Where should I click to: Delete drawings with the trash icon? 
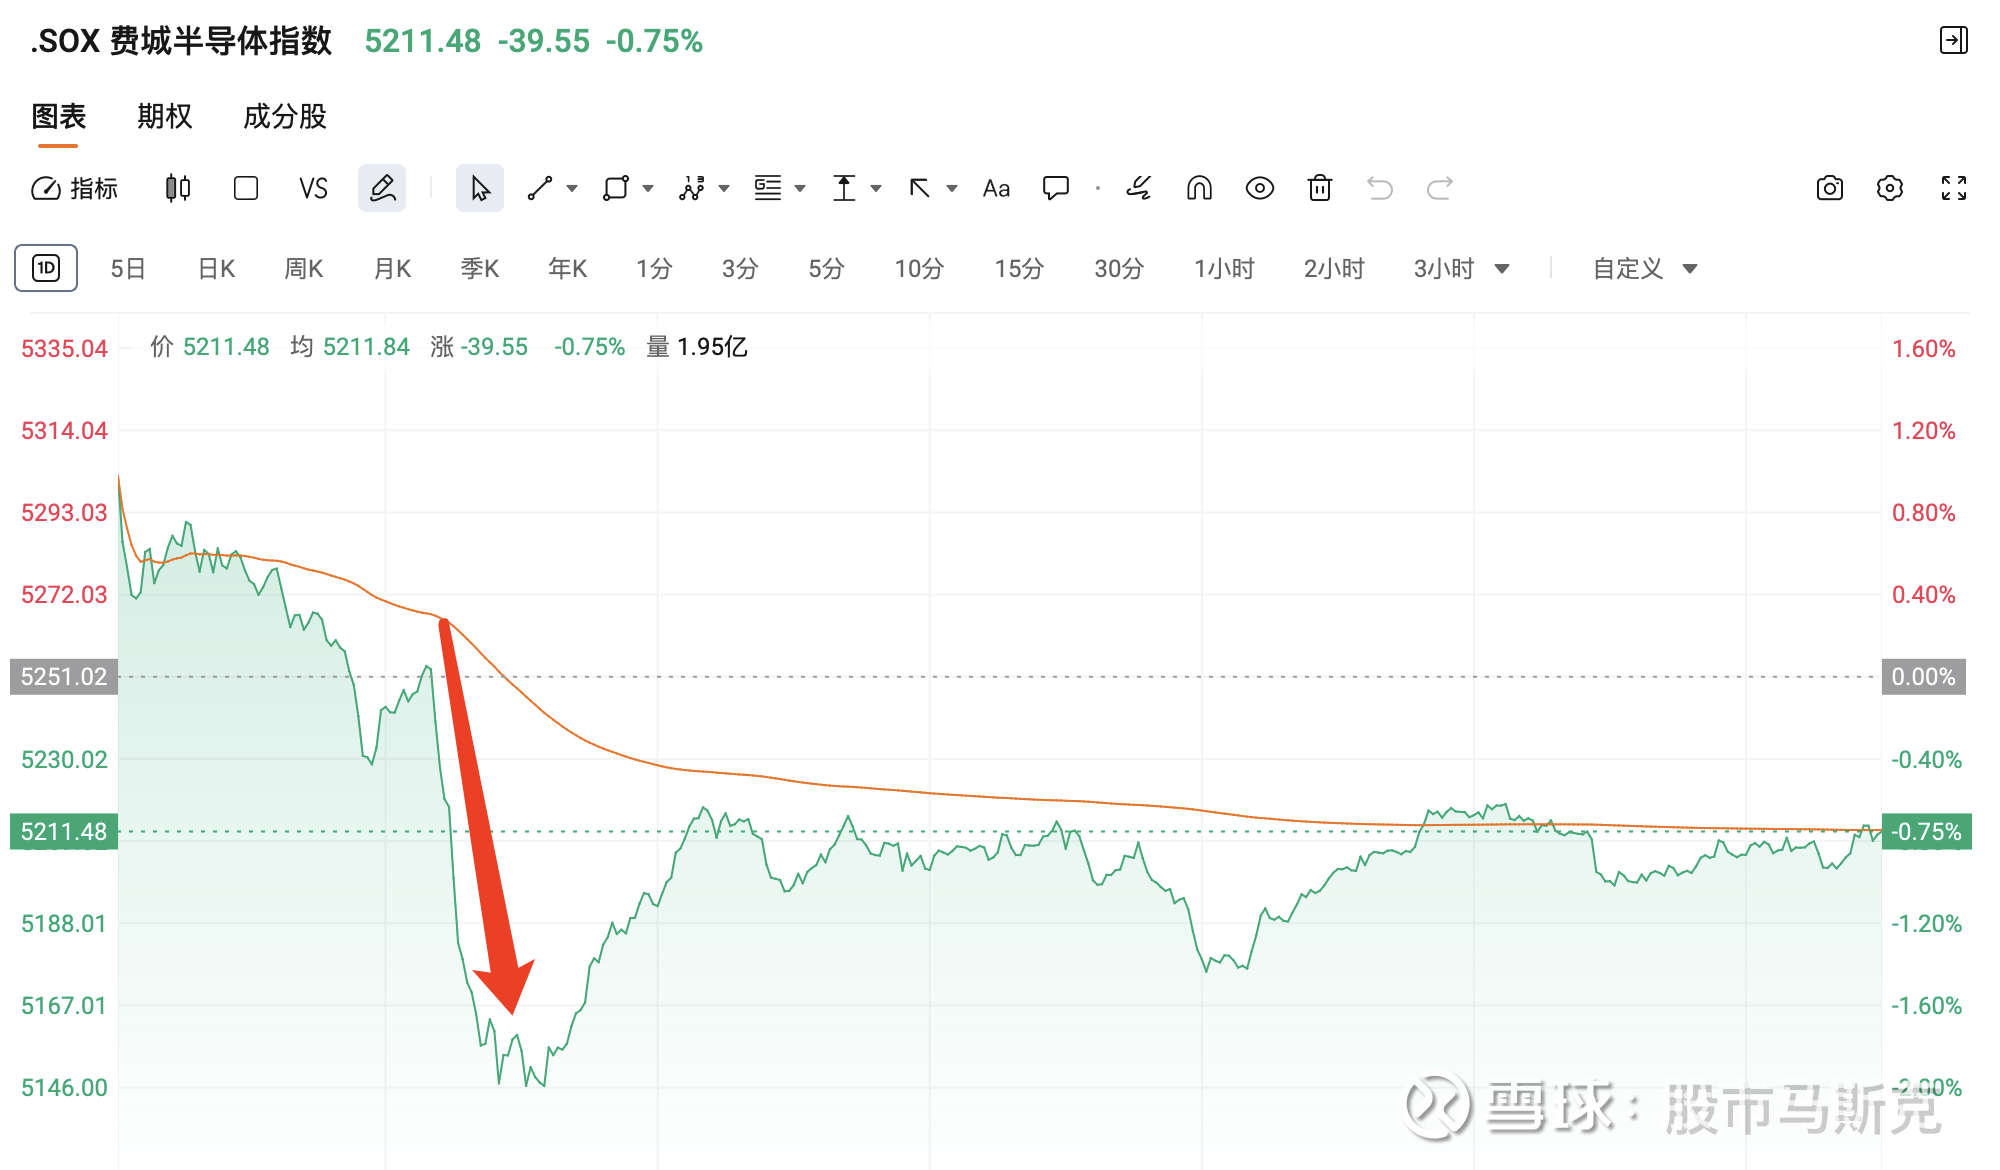1320,188
